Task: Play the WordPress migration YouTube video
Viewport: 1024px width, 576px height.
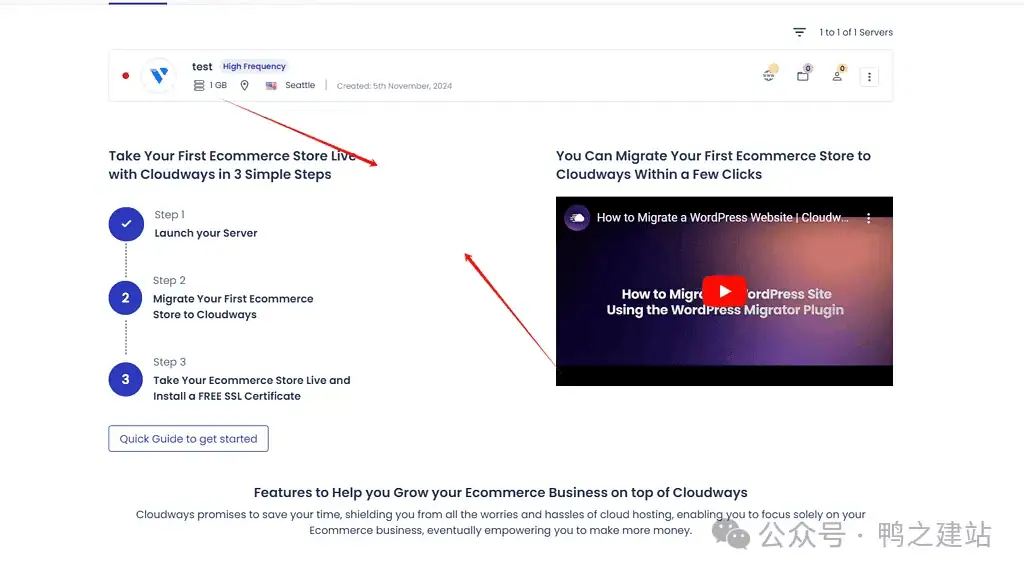Action: 724,291
